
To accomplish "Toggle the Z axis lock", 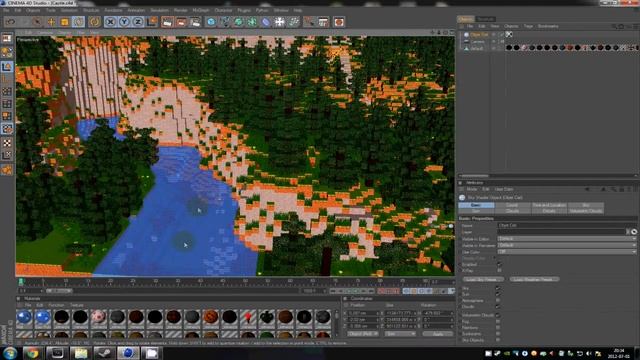I will pos(138,22).
